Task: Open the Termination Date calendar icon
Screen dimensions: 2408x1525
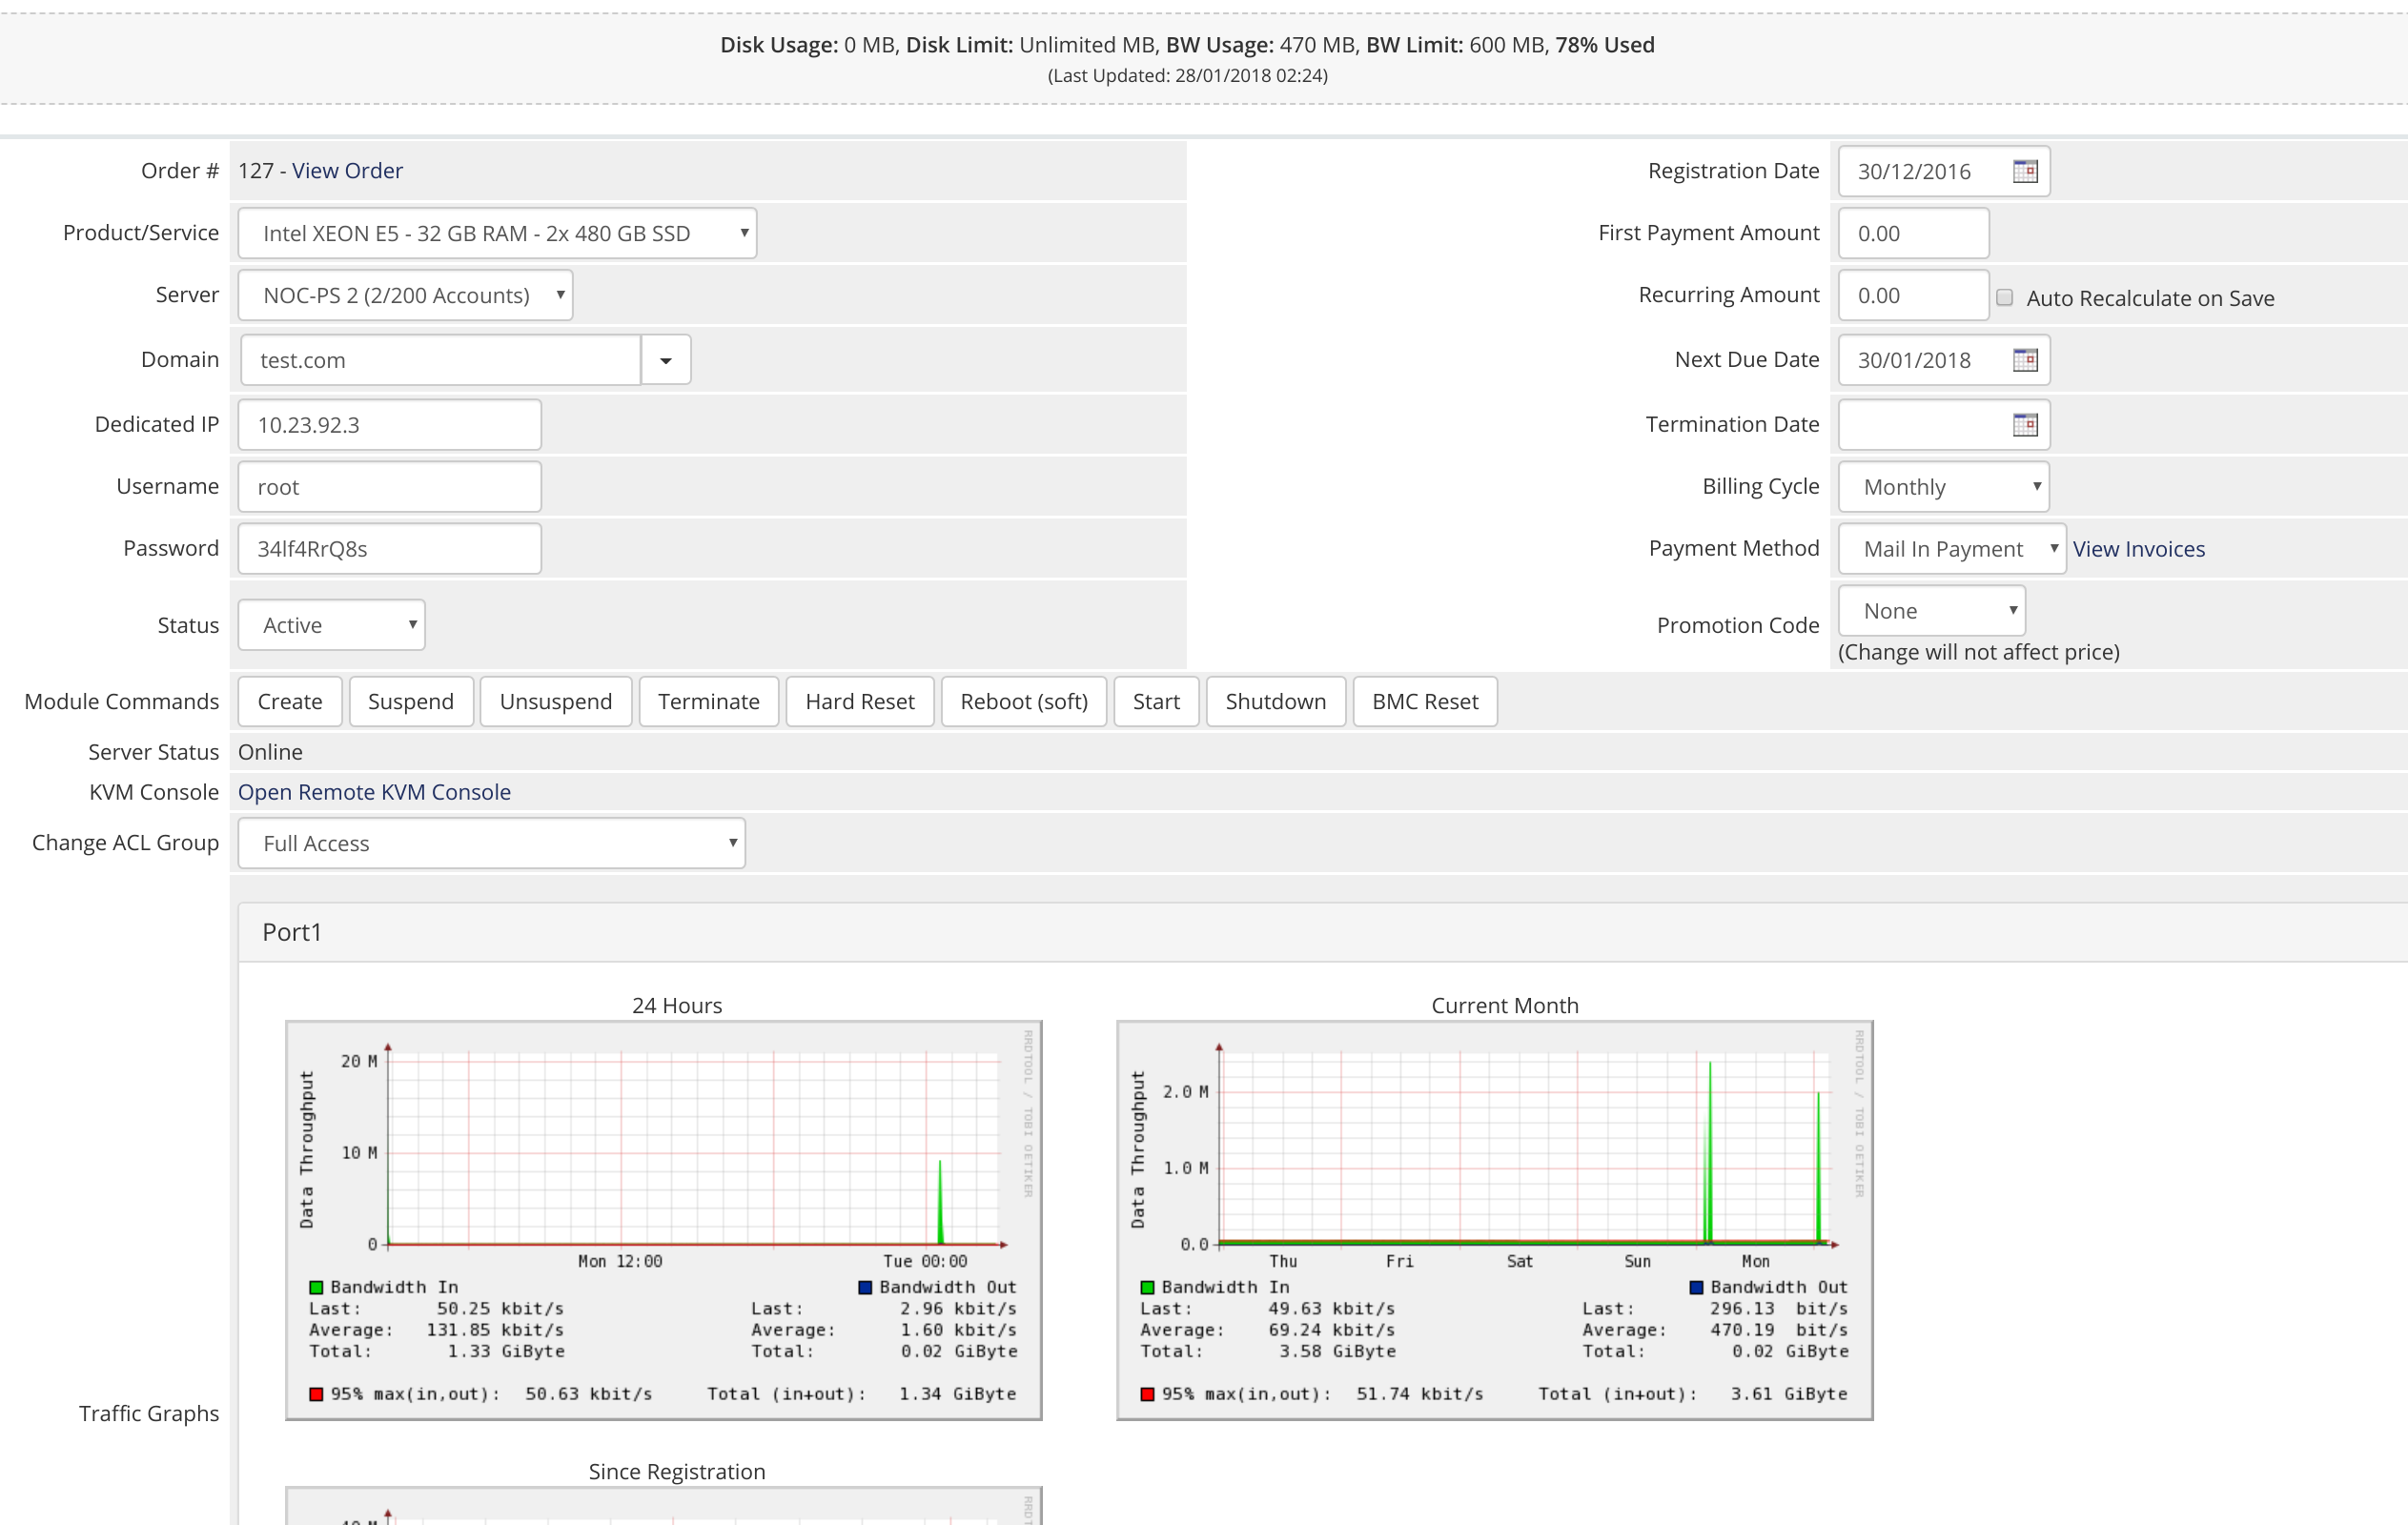Action: click(2025, 425)
